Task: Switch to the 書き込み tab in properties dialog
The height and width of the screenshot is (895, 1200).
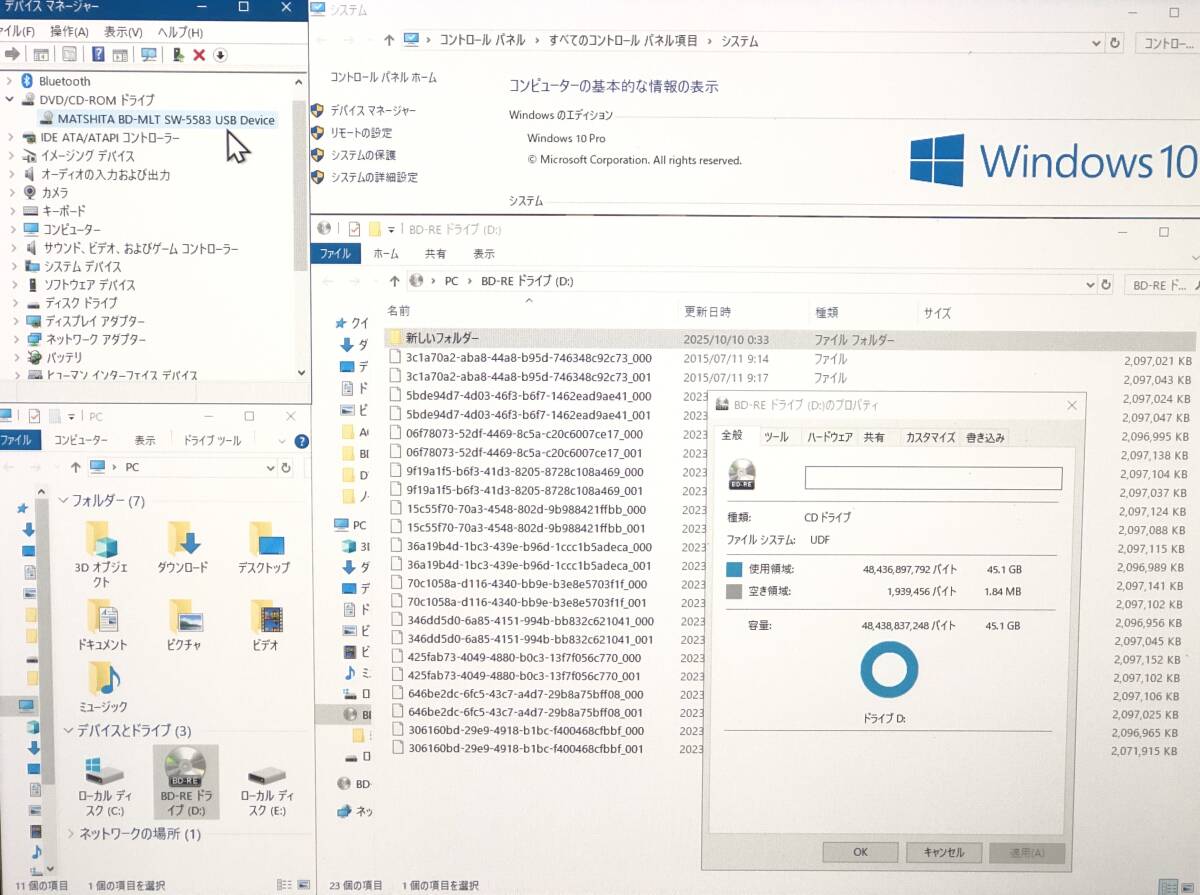Action: click(x=985, y=437)
